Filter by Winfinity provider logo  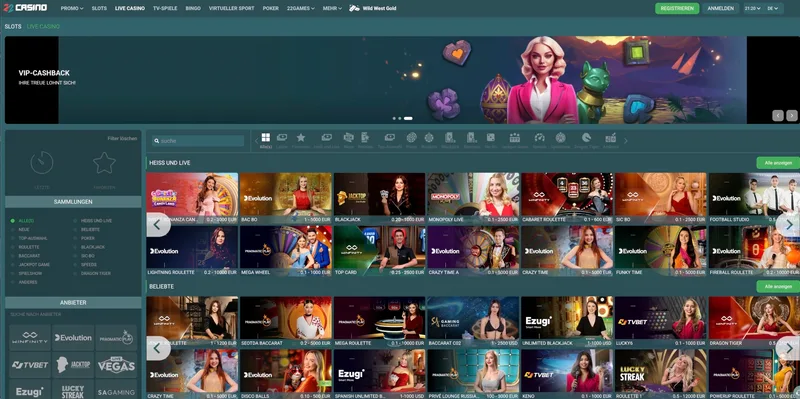[30, 337]
